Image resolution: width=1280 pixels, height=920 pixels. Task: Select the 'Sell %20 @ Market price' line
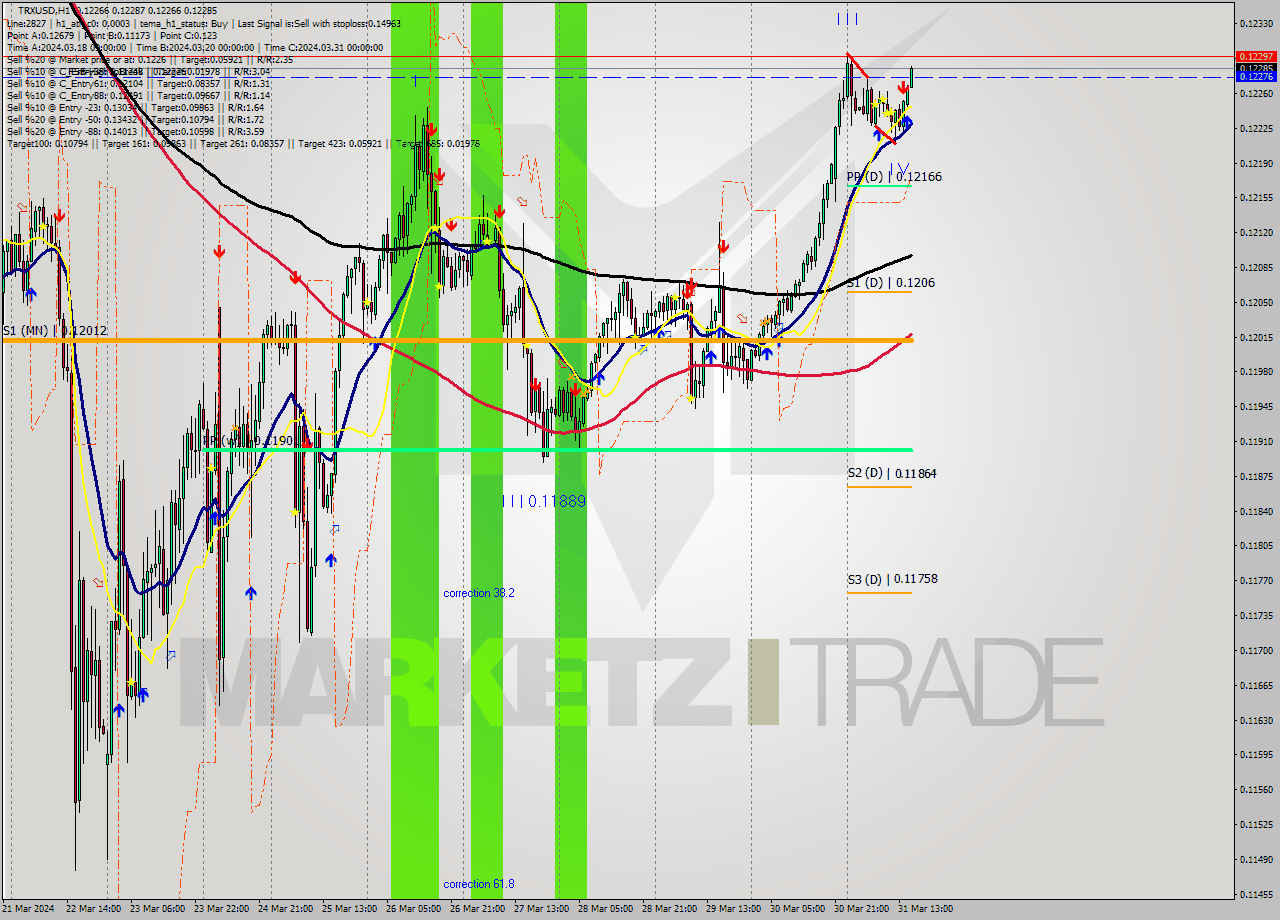(x=150, y=59)
